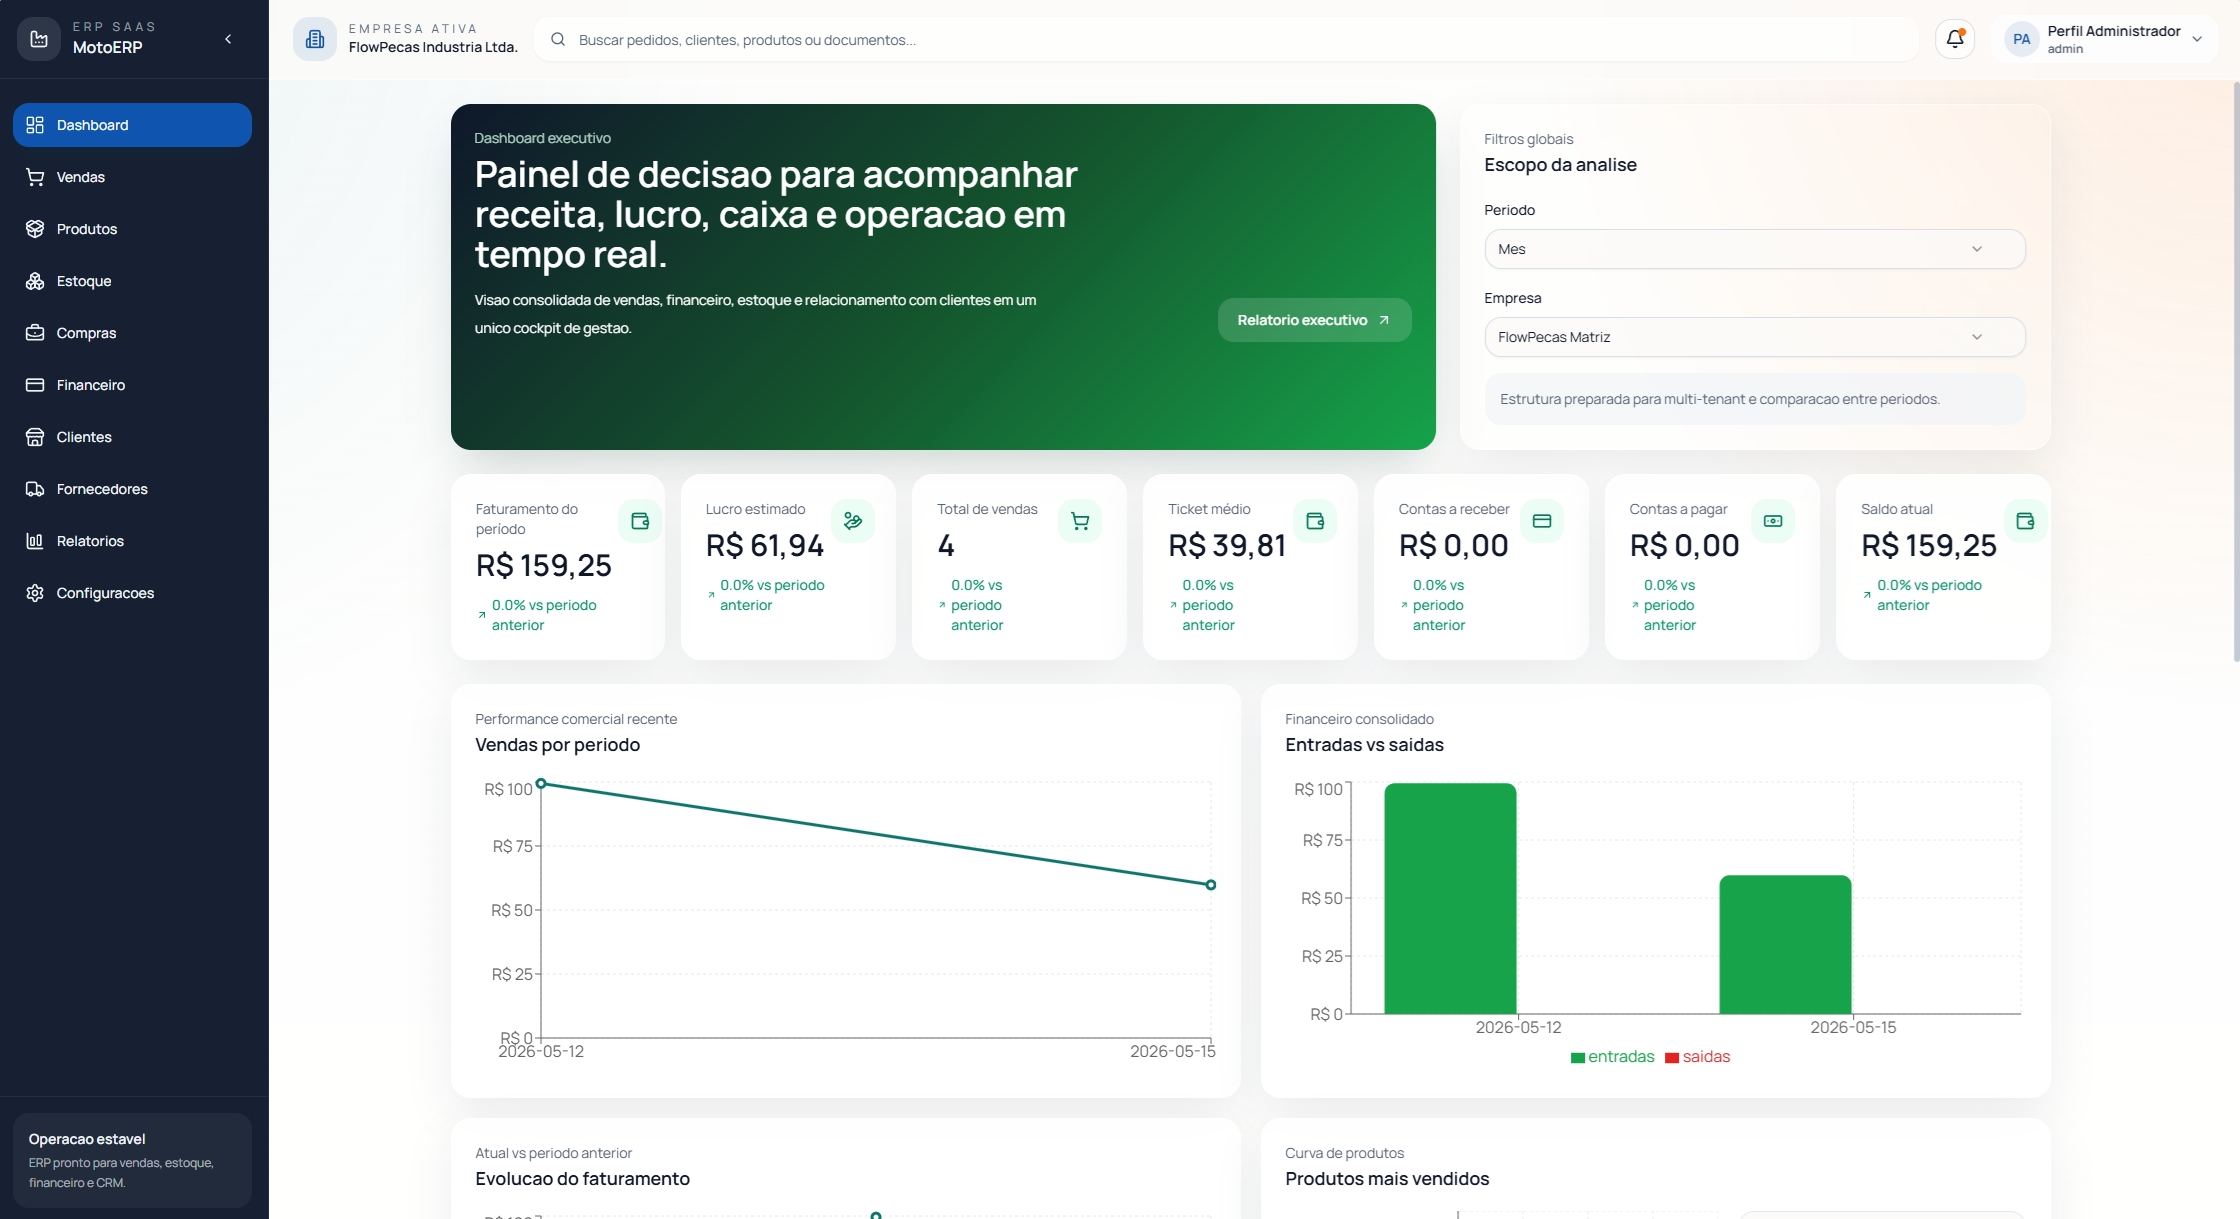
Task: Open notifications with the bell icon
Action: click(x=1955, y=39)
